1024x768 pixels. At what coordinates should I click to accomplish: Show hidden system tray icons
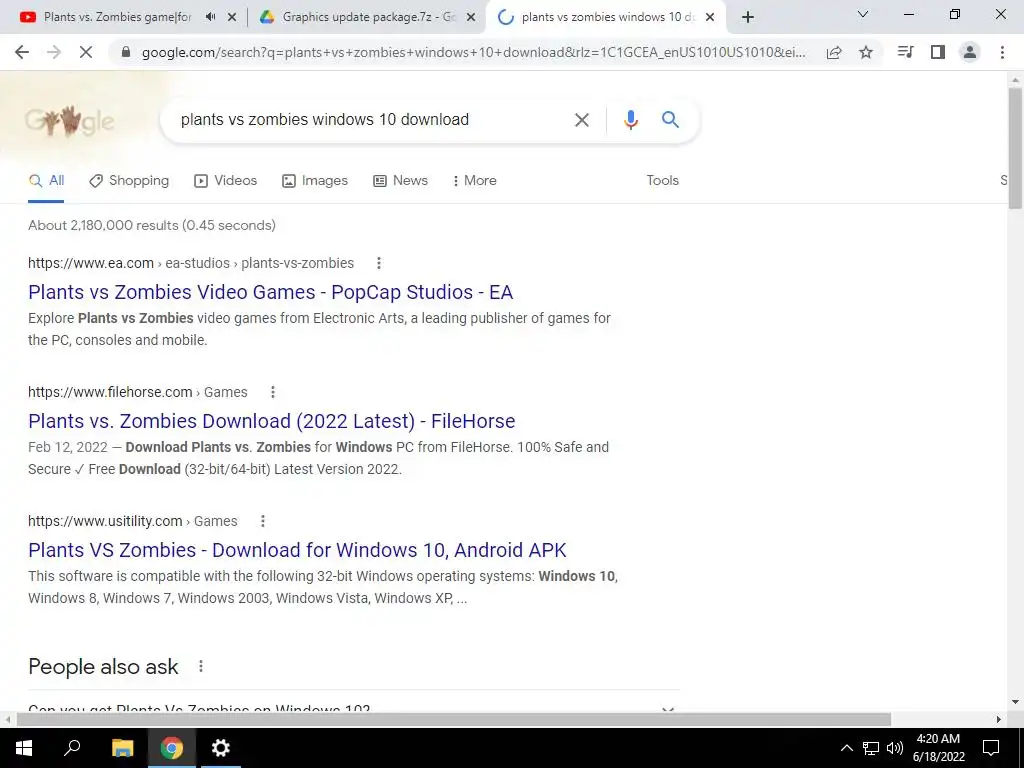(846, 748)
